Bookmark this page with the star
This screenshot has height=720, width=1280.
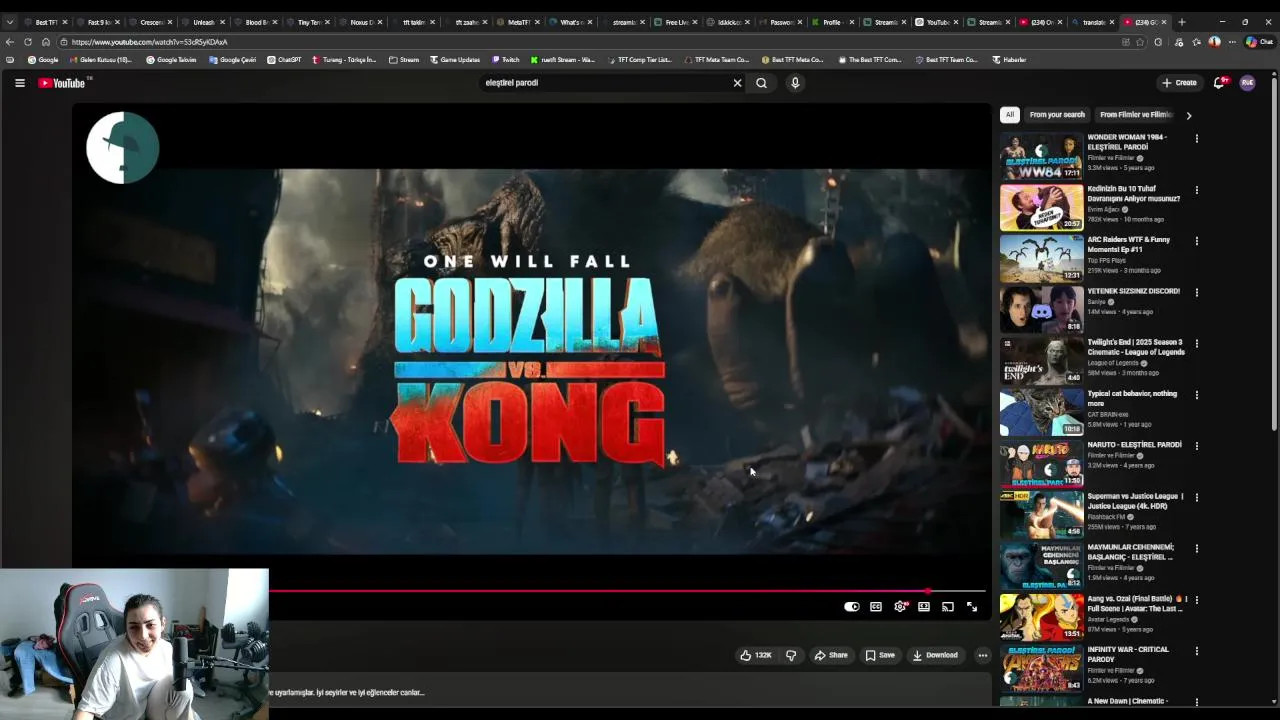[x=1141, y=42]
